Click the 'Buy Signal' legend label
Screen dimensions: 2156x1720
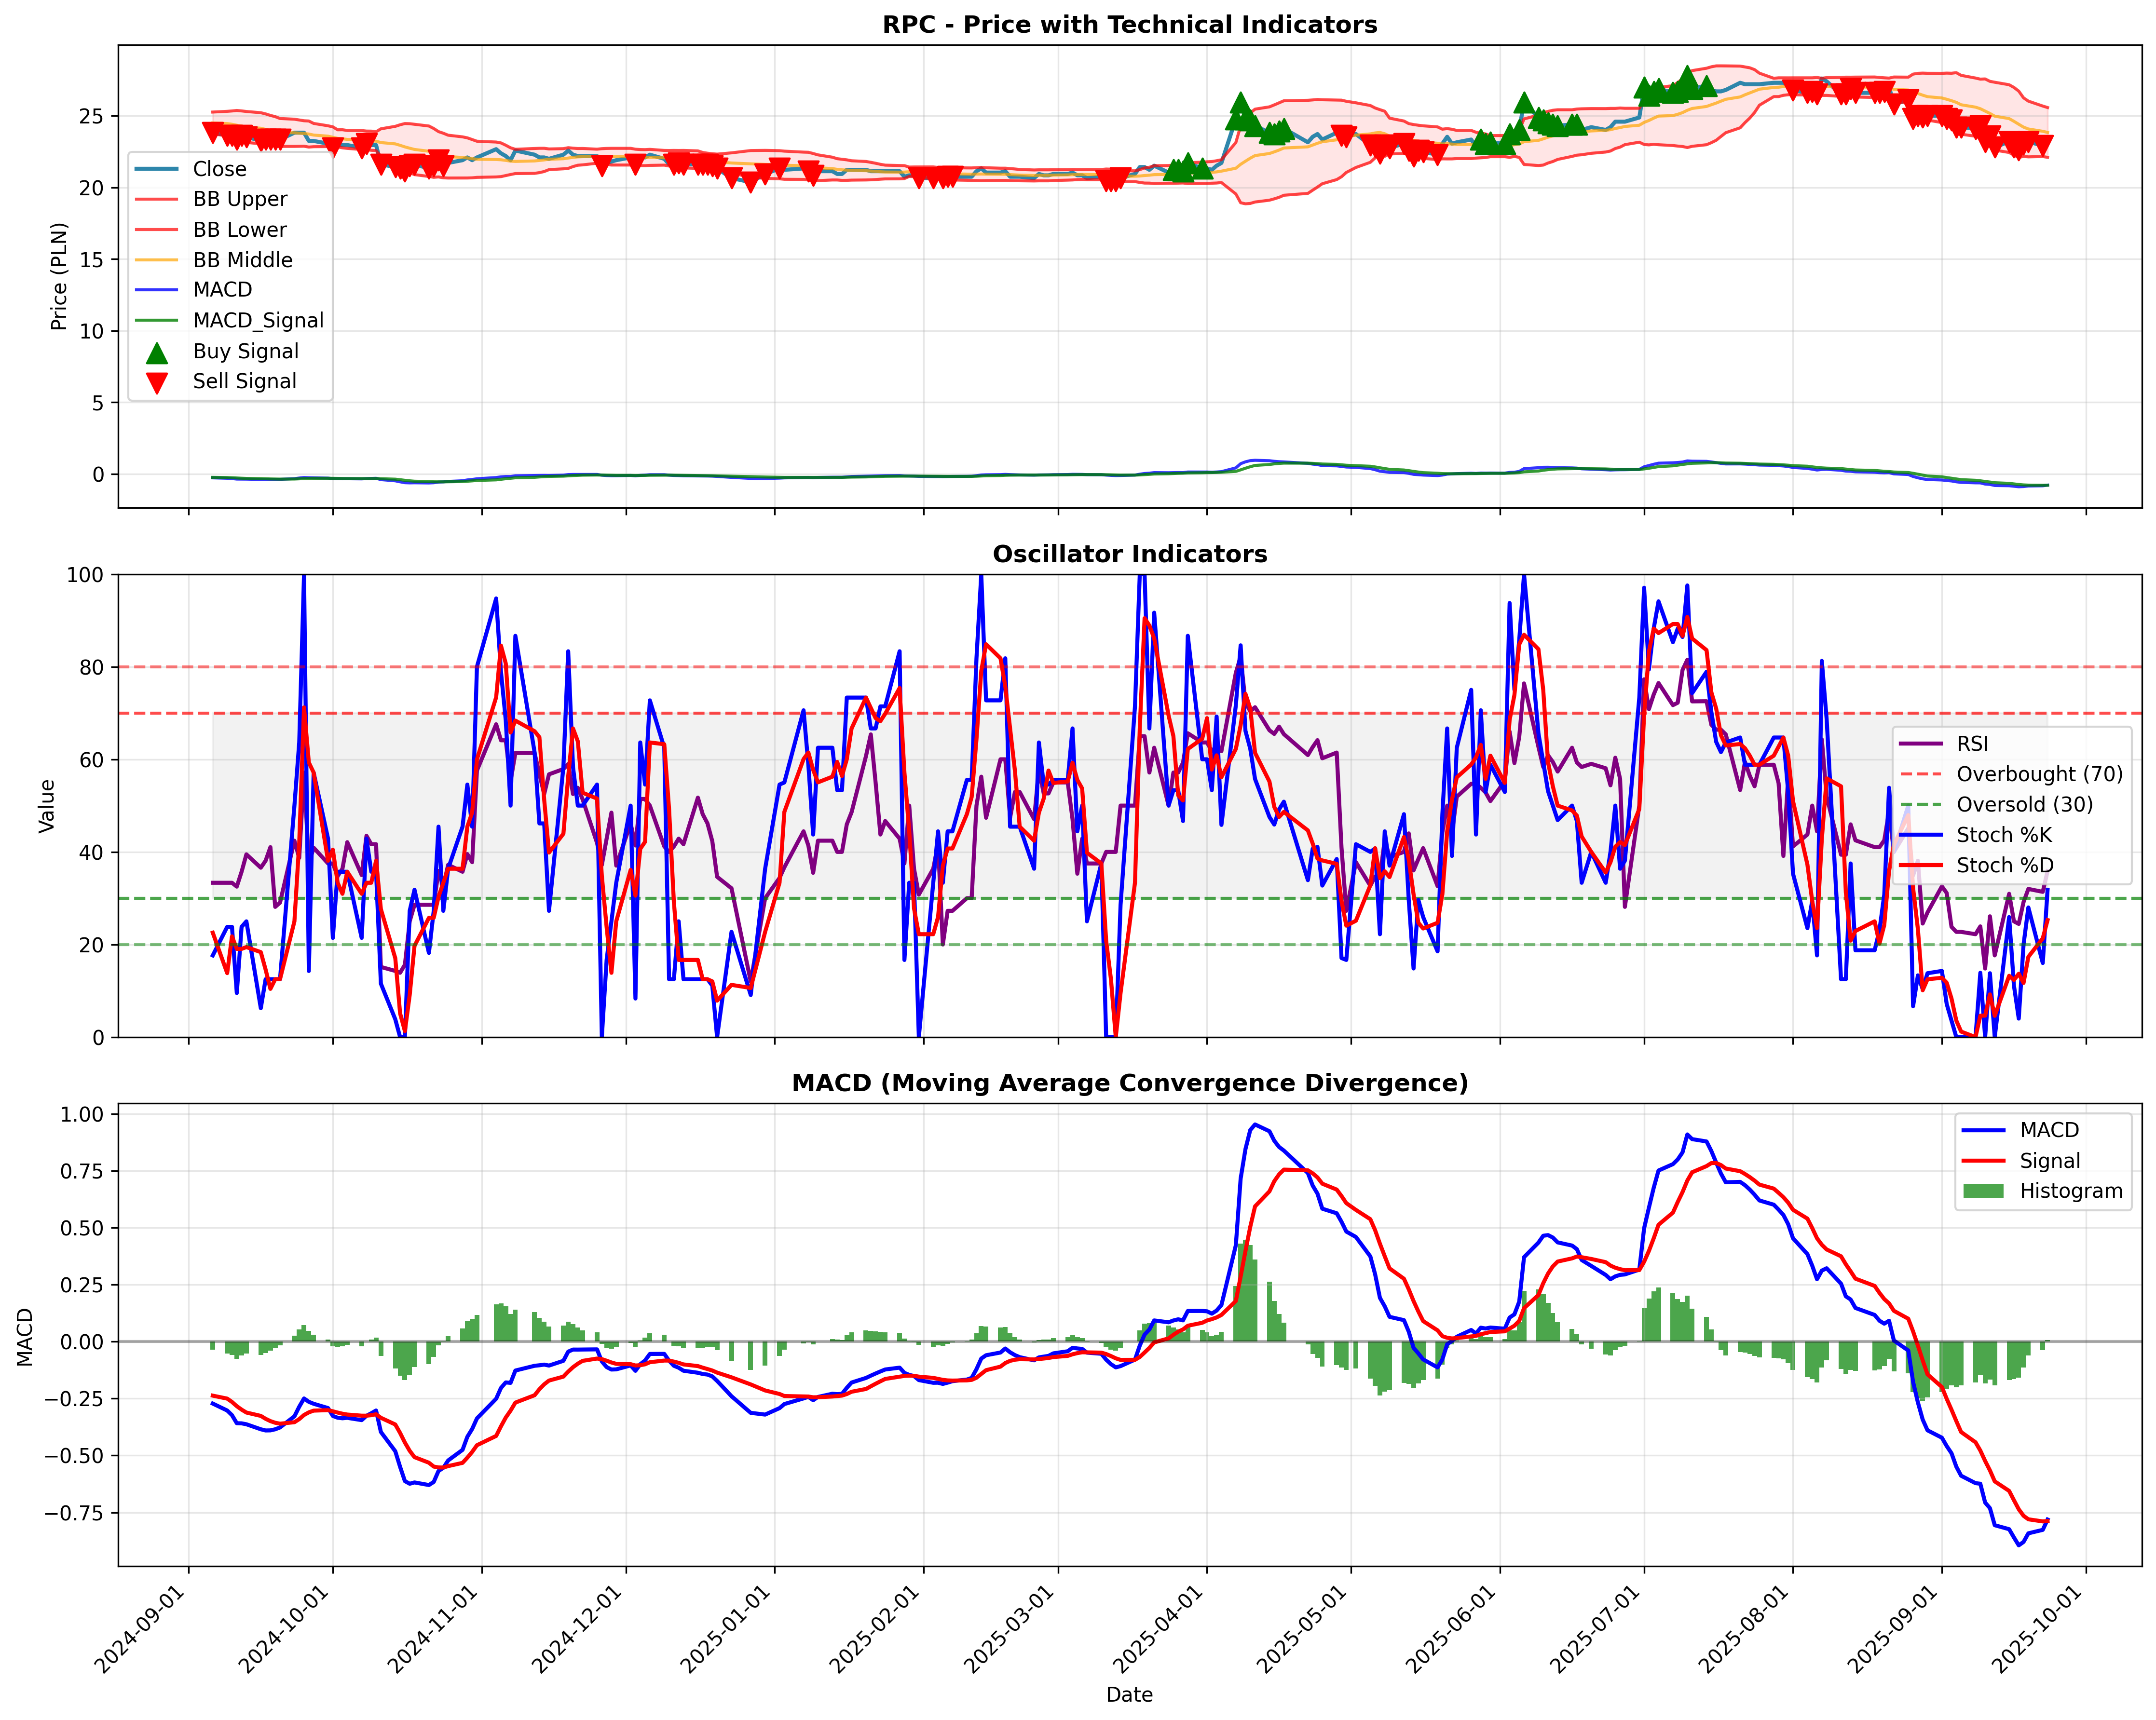tap(246, 351)
